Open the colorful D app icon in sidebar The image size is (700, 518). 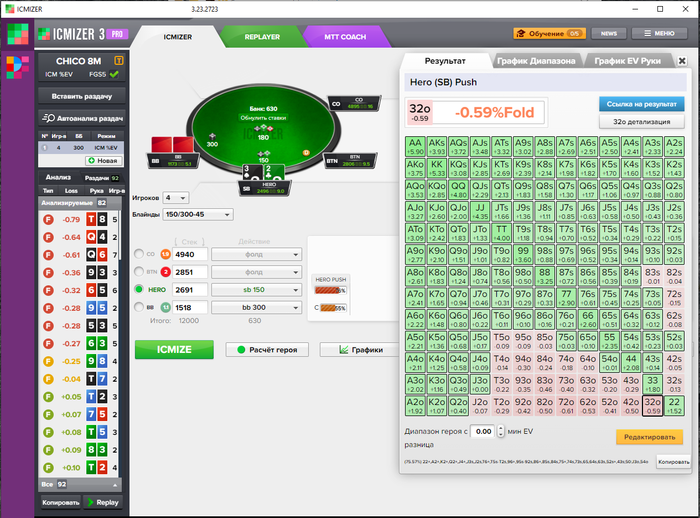point(18,67)
